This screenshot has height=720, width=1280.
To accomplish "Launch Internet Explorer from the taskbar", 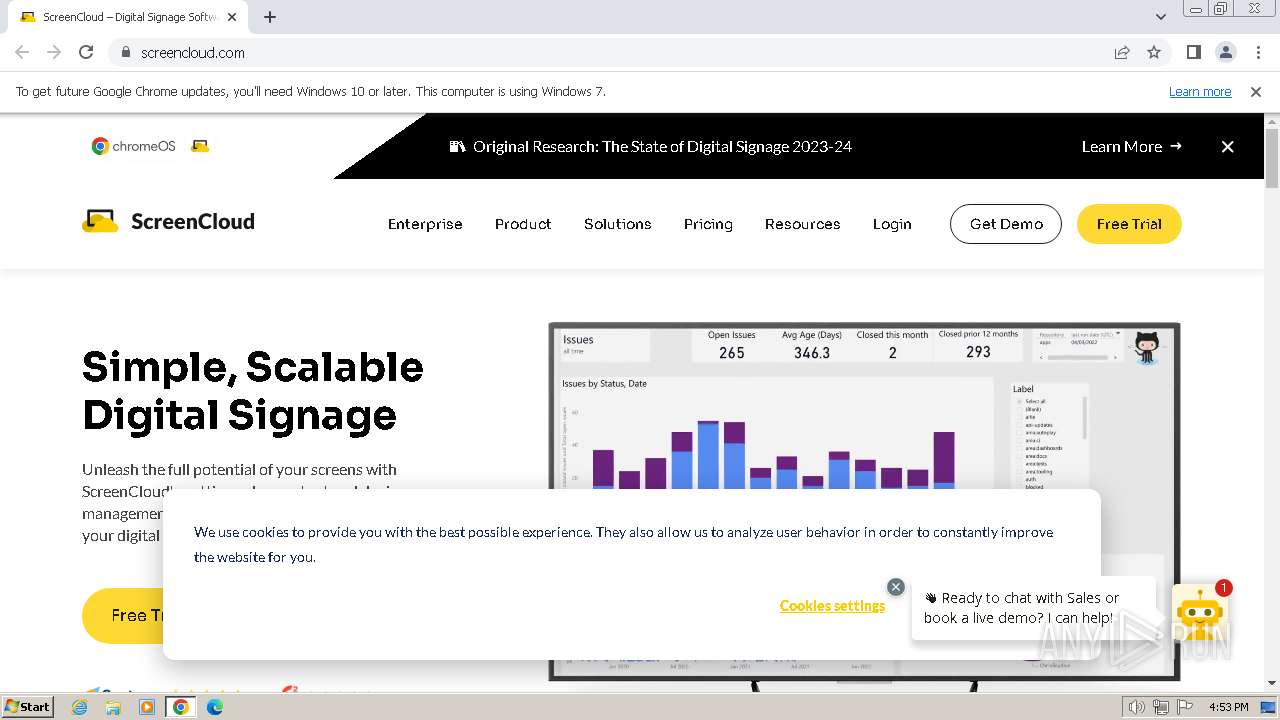I will coord(80,707).
